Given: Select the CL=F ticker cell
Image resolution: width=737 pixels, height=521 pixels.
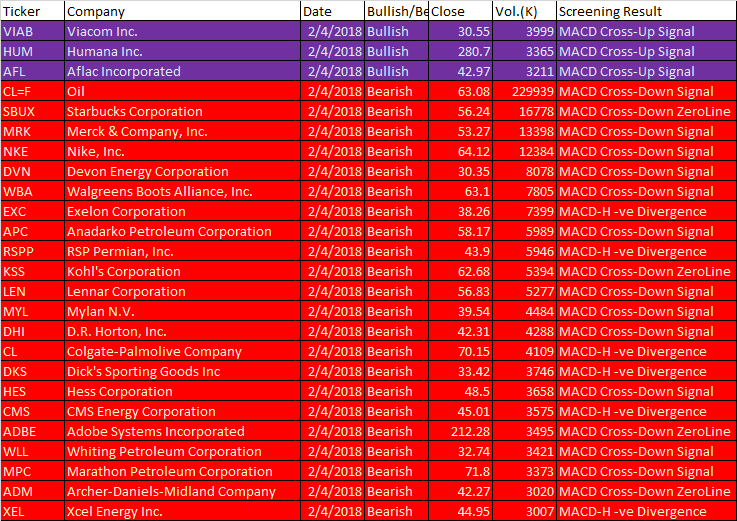Looking at the screenshot, I should [32, 91].
